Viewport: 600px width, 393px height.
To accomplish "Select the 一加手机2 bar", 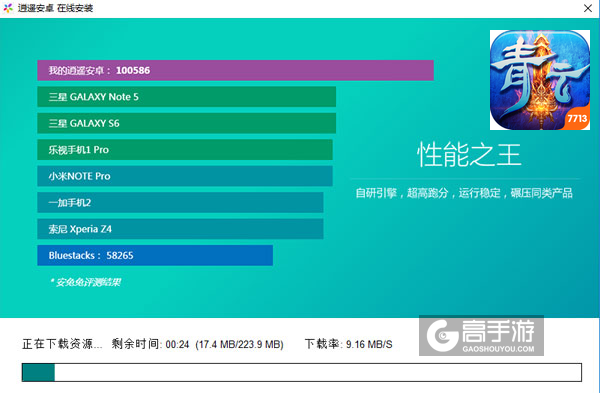I will click(180, 202).
